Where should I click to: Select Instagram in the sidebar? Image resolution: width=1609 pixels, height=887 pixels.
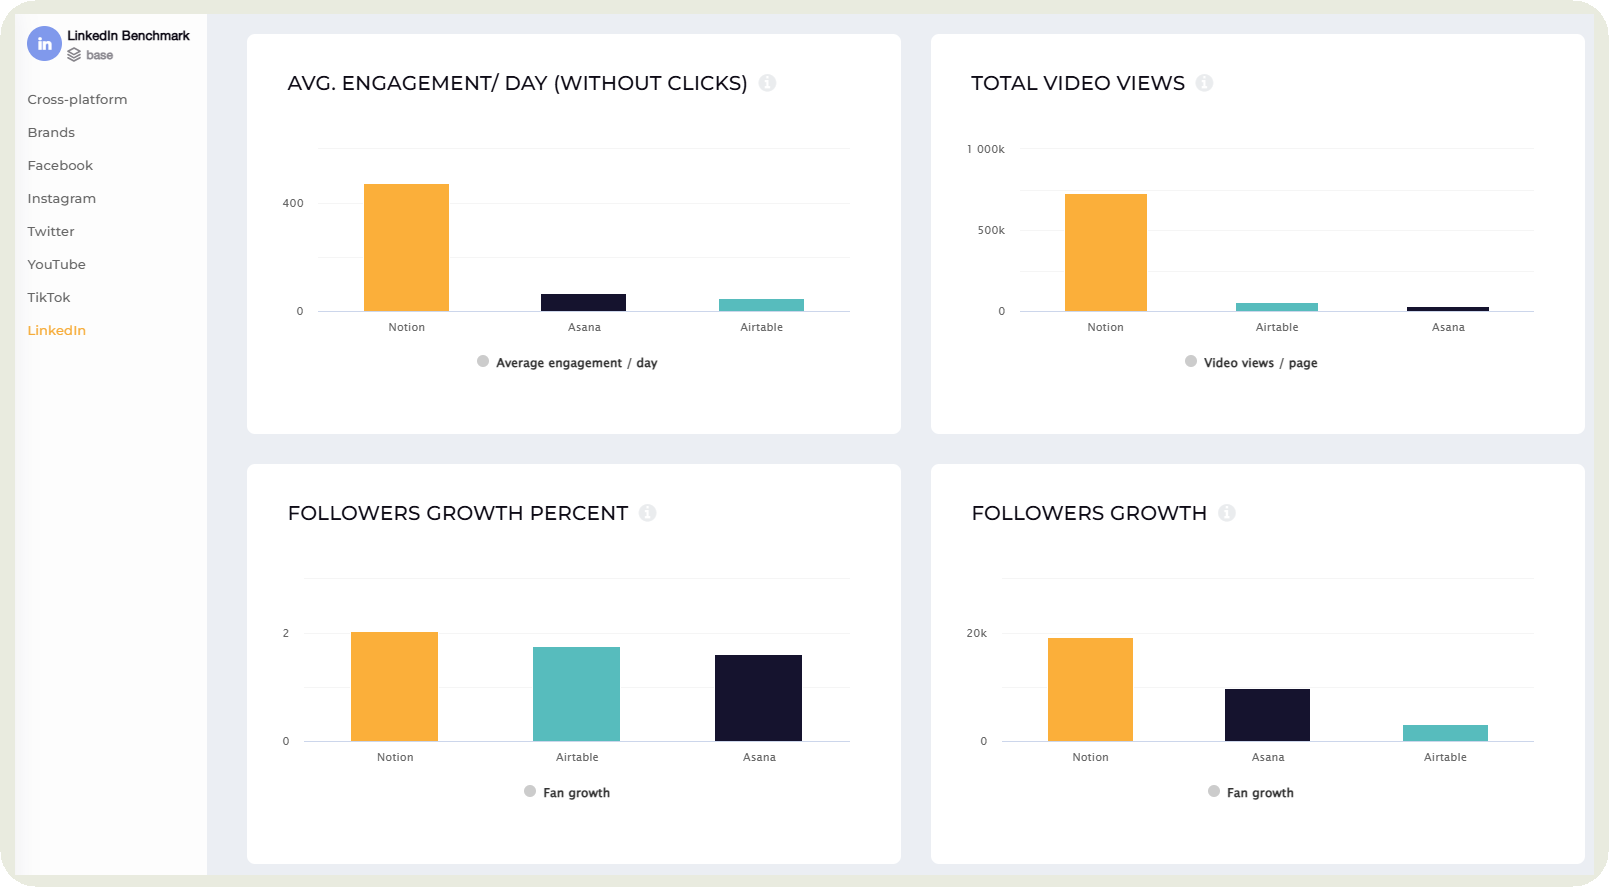click(62, 198)
